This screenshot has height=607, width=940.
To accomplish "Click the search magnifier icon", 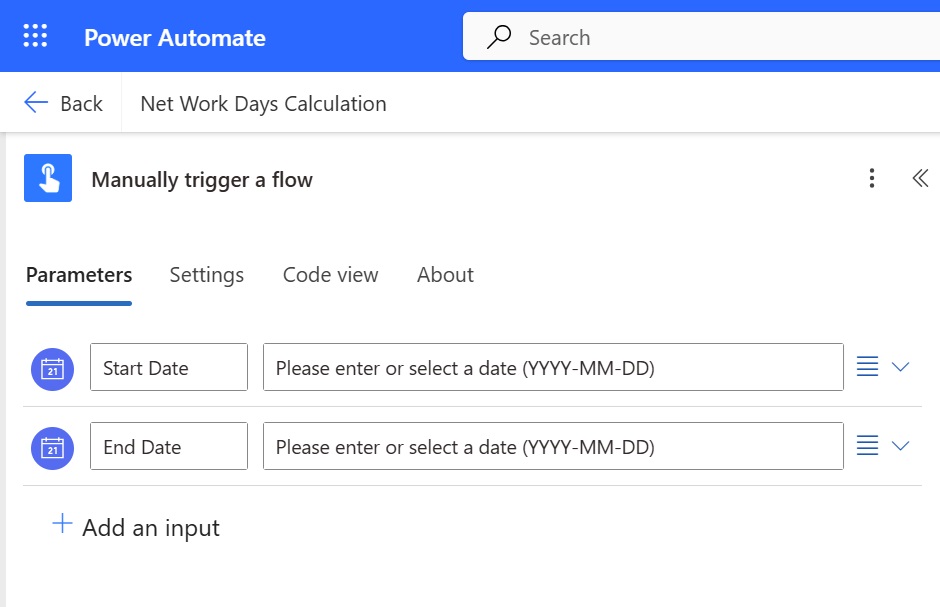I will pyautogui.click(x=499, y=37).
